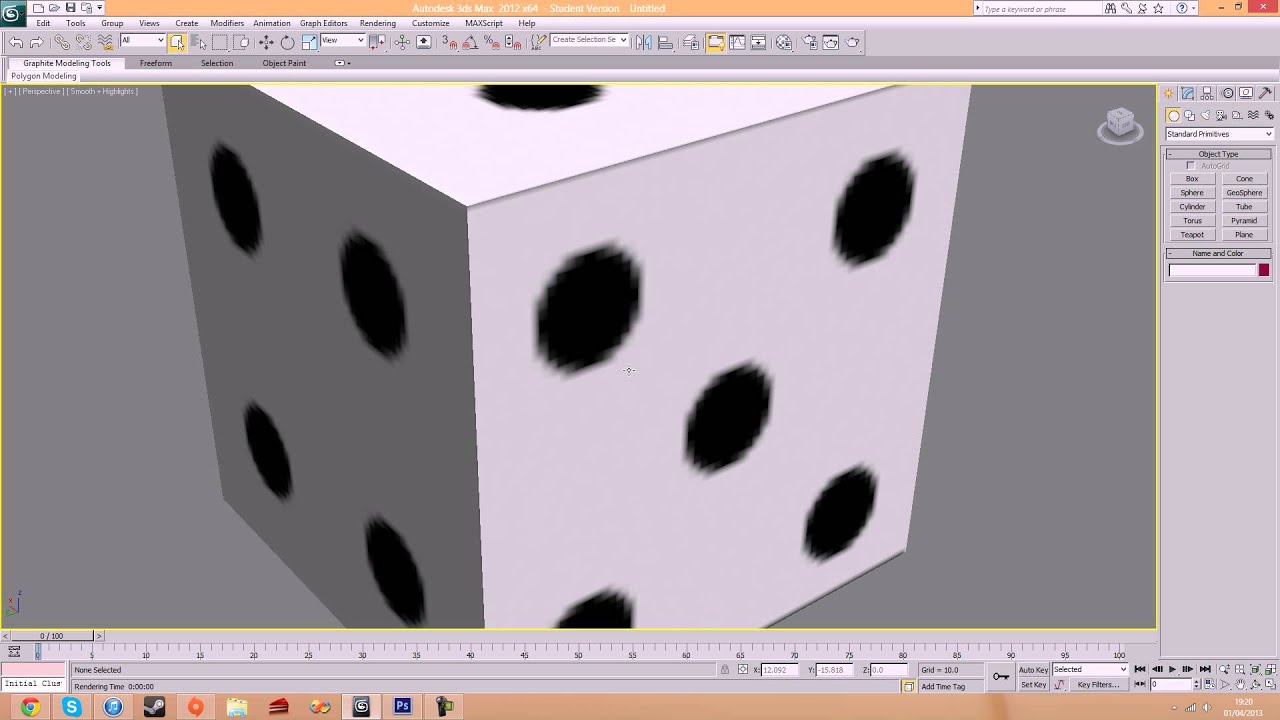Click the object color swatch
Image resolution: width=1280 pixels, height=720 pixels.
pyautogui.click(x=1264, y=270)
